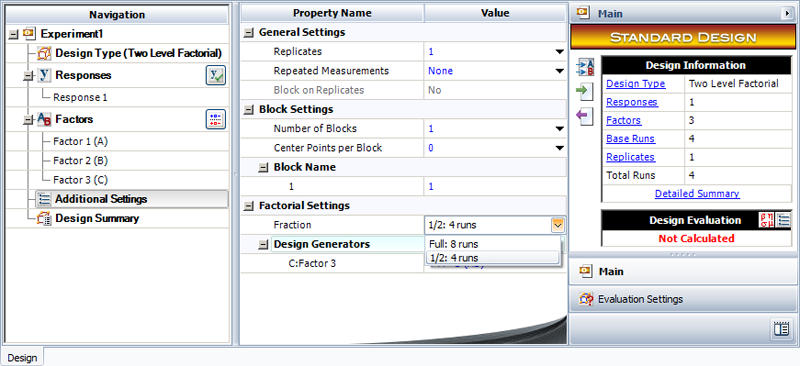Click the Value column header
This screenshot has height=366, width=800.
[x=495, y=13]
